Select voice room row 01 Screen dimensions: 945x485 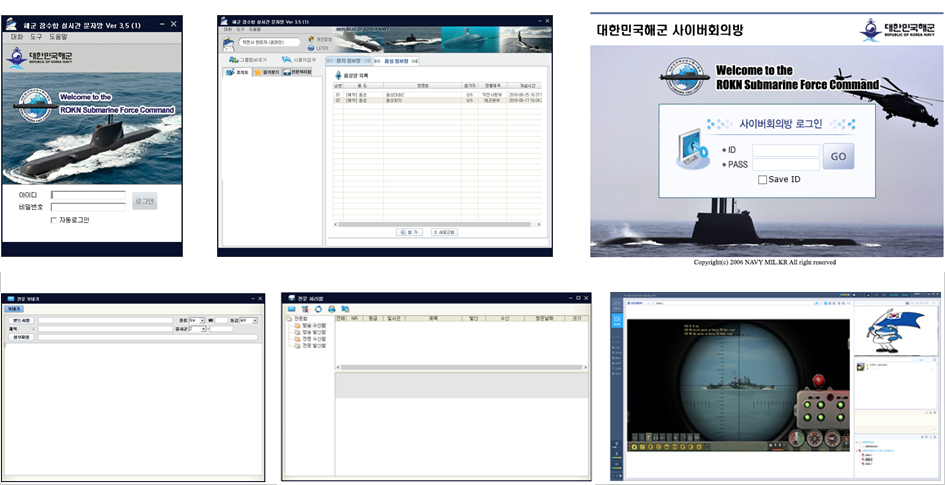[438, 95]
